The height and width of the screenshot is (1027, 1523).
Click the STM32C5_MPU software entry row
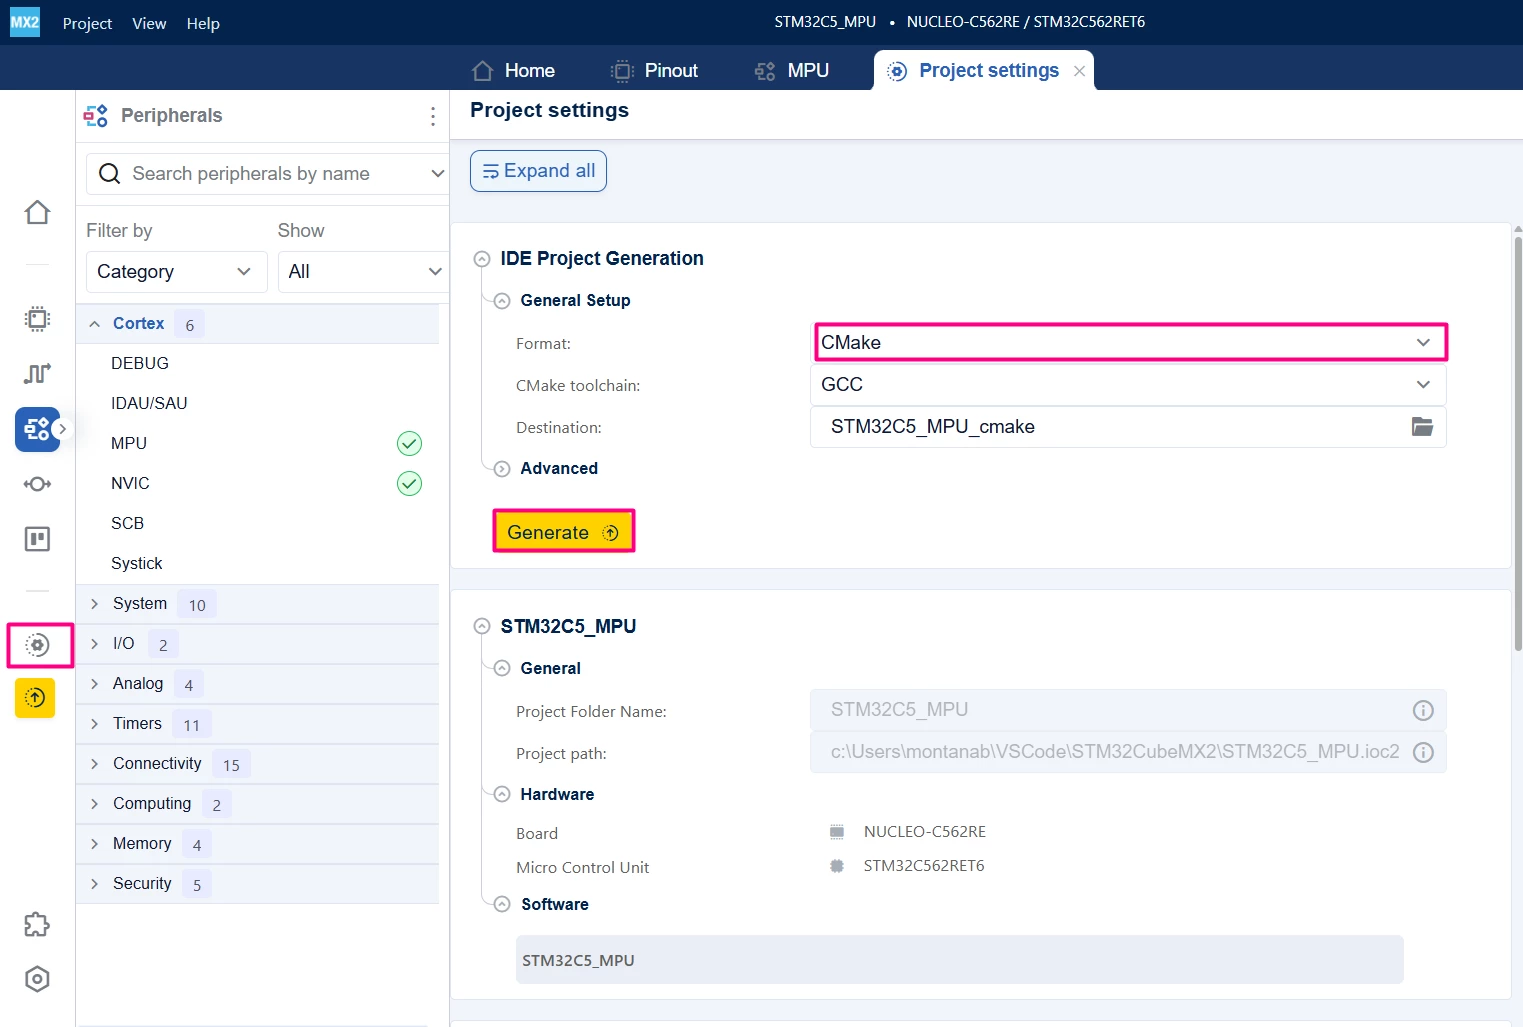(959, 960)
